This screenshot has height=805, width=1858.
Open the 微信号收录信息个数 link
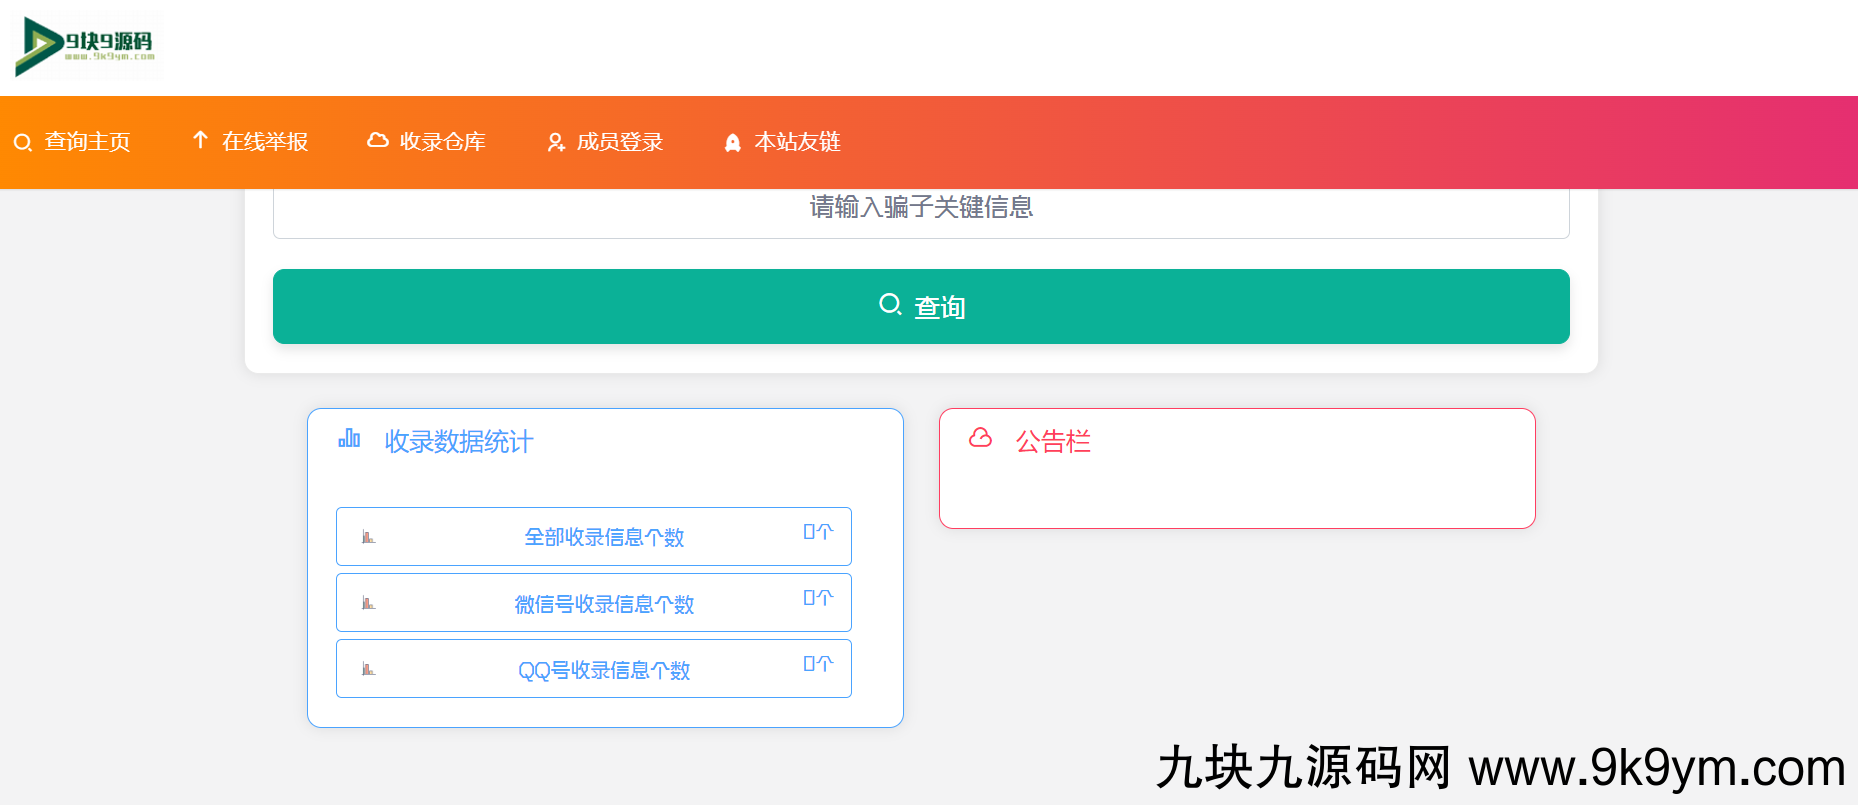click(604, 604)
